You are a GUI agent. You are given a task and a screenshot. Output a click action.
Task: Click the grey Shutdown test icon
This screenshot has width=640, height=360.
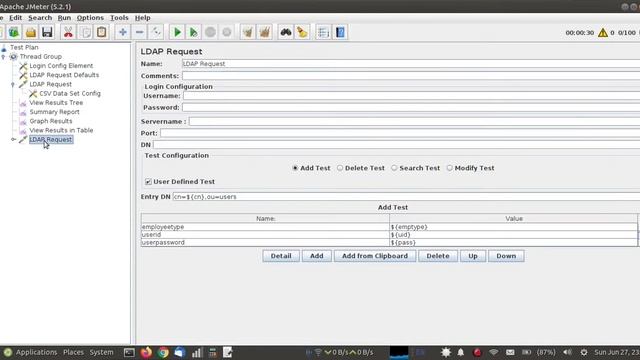[x=227, y=32]
